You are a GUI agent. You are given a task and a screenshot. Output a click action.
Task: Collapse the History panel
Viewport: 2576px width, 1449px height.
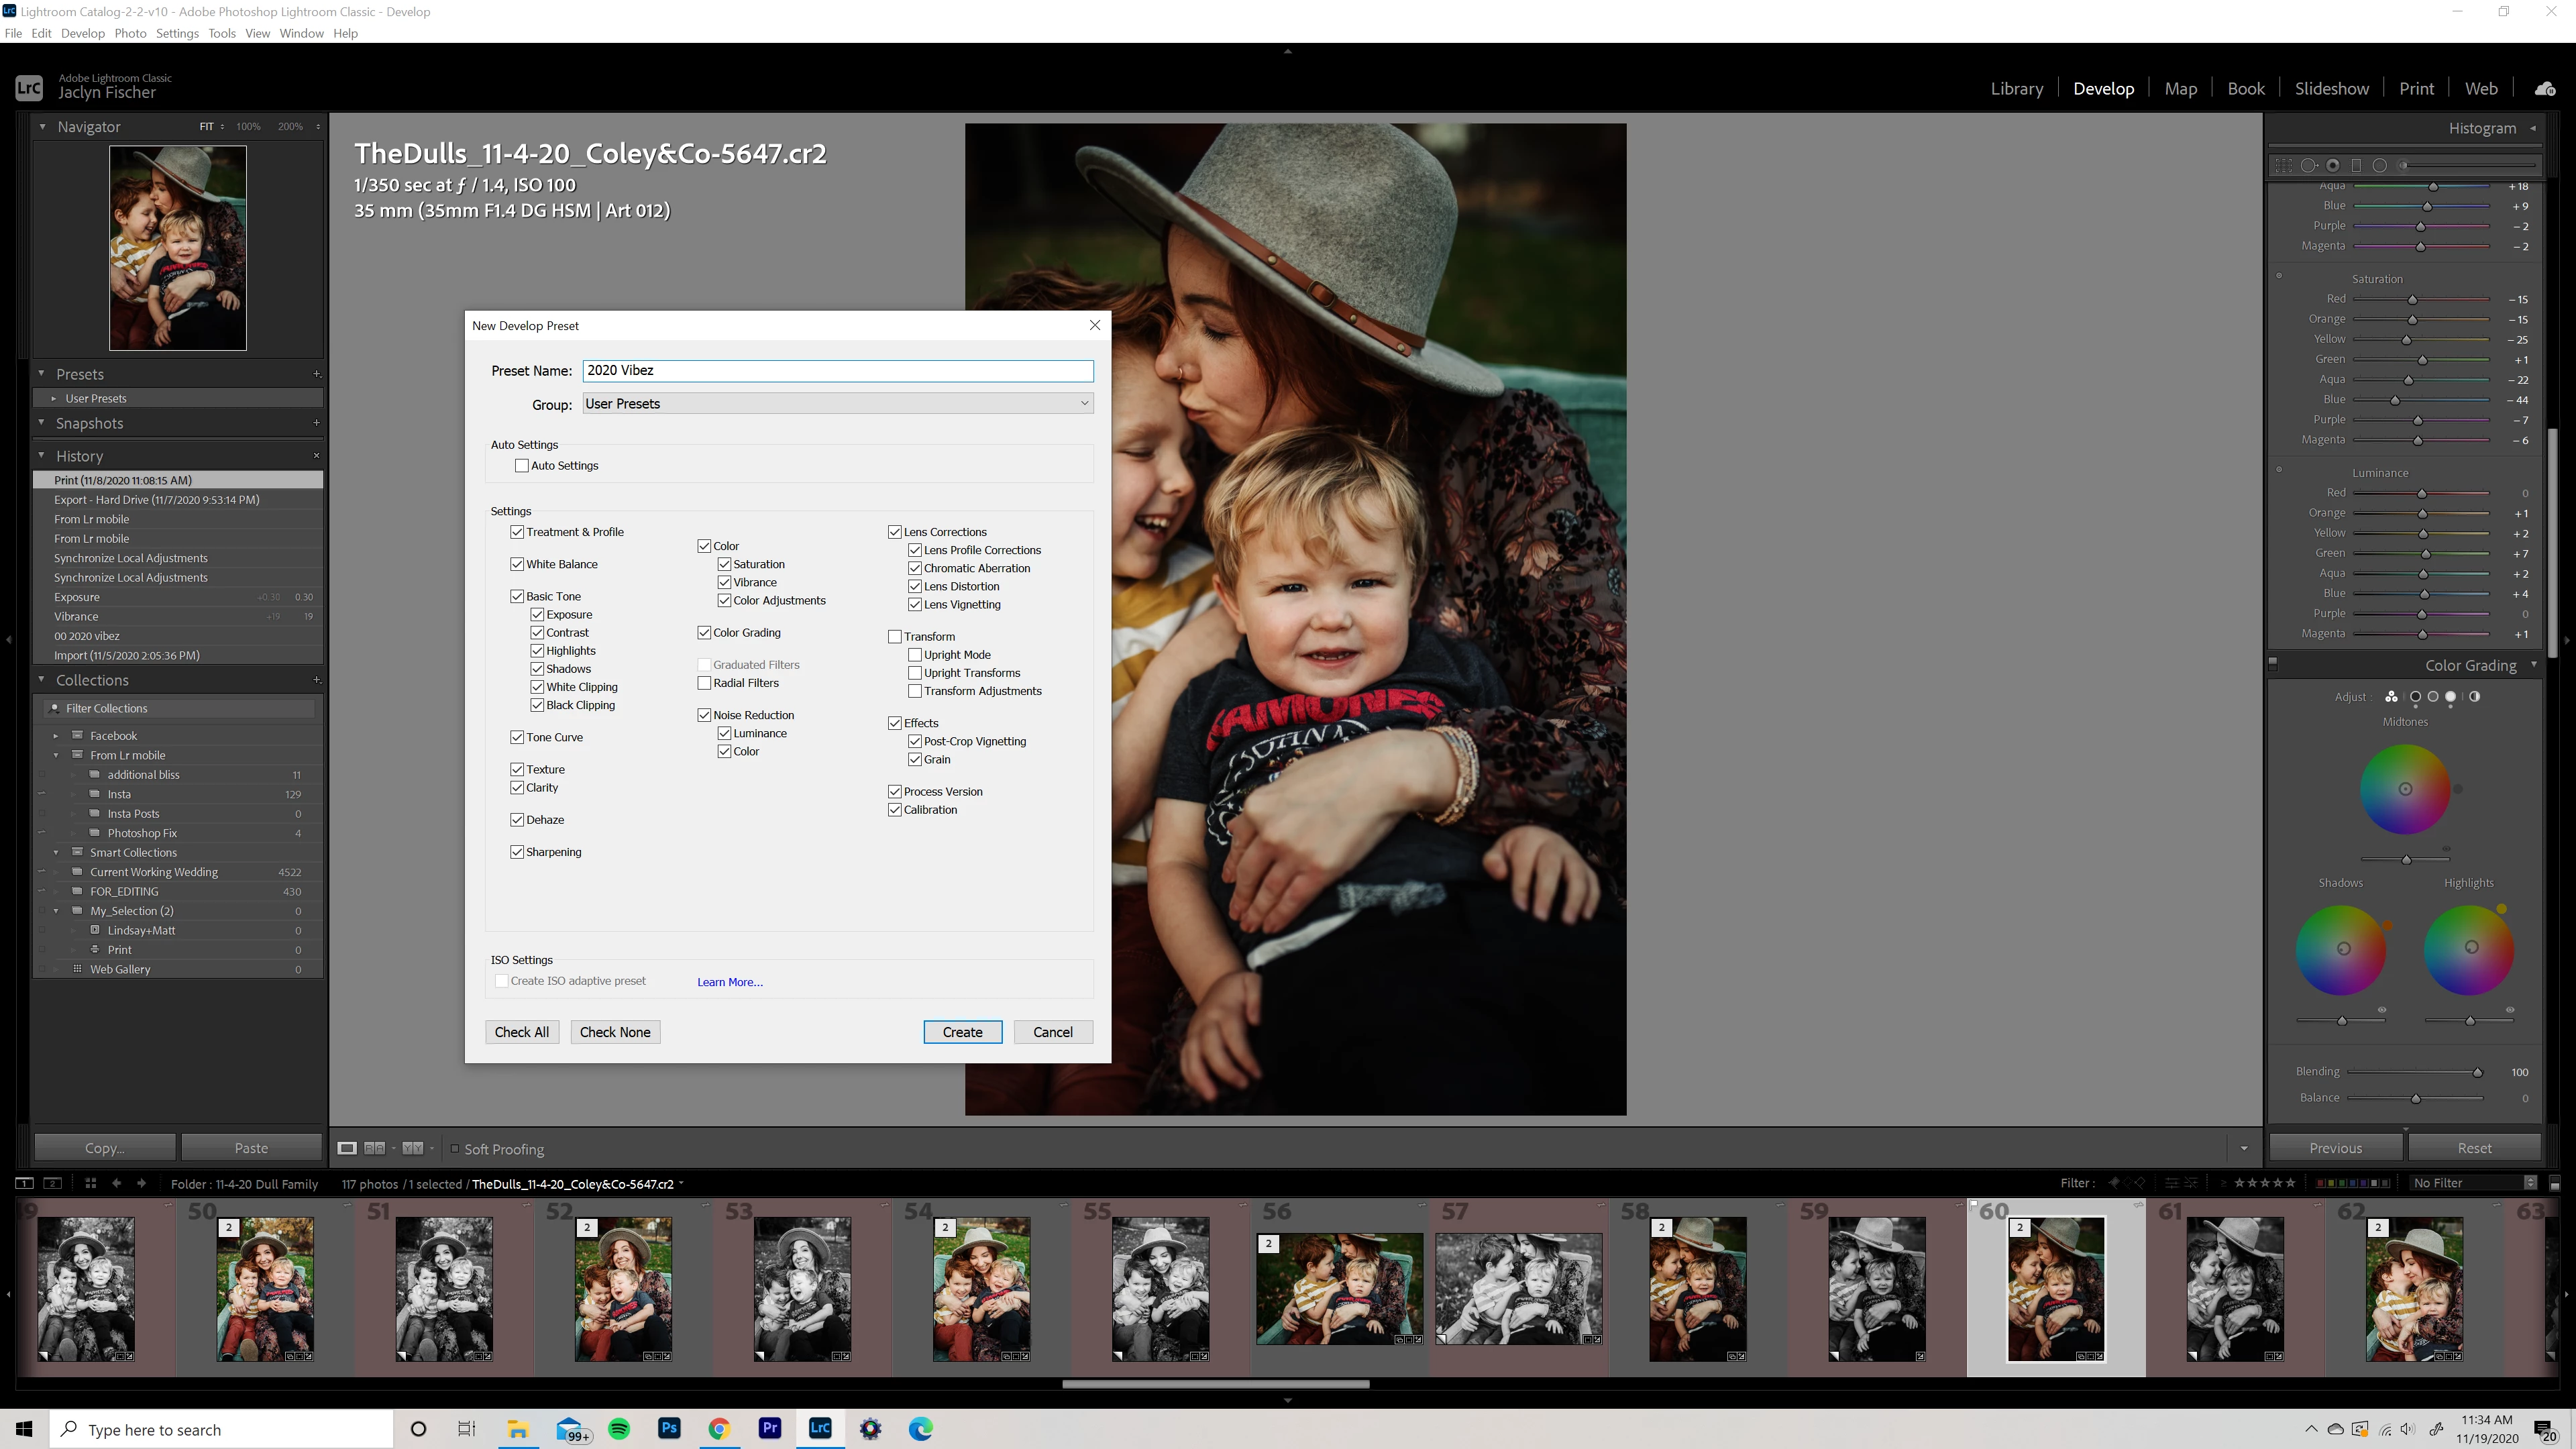point(42,456)
